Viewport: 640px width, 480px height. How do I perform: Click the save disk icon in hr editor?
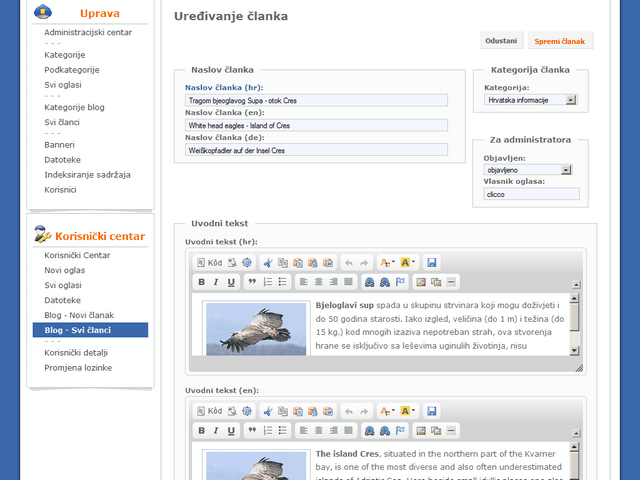pyautogui.click(x=432, y=262)
